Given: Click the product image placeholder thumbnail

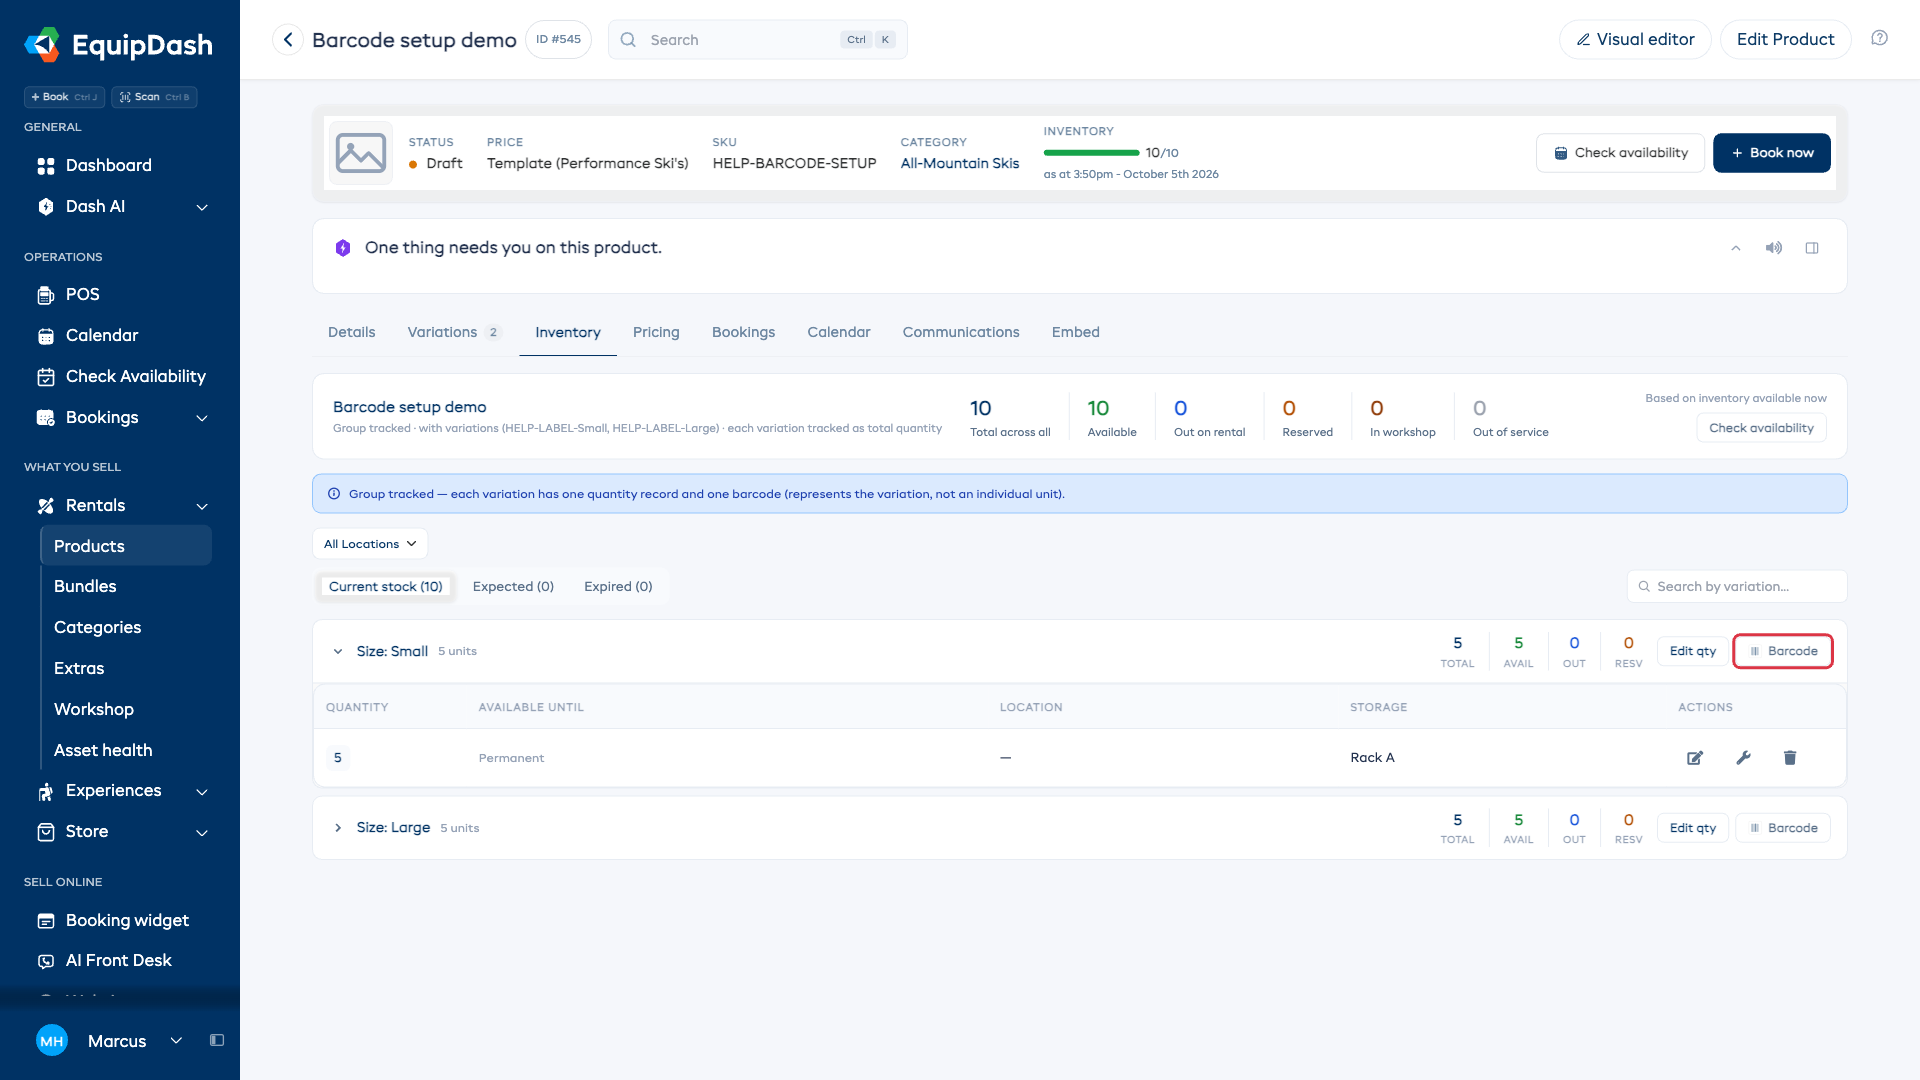Looking at the screenshot, I should click(361, 153).
